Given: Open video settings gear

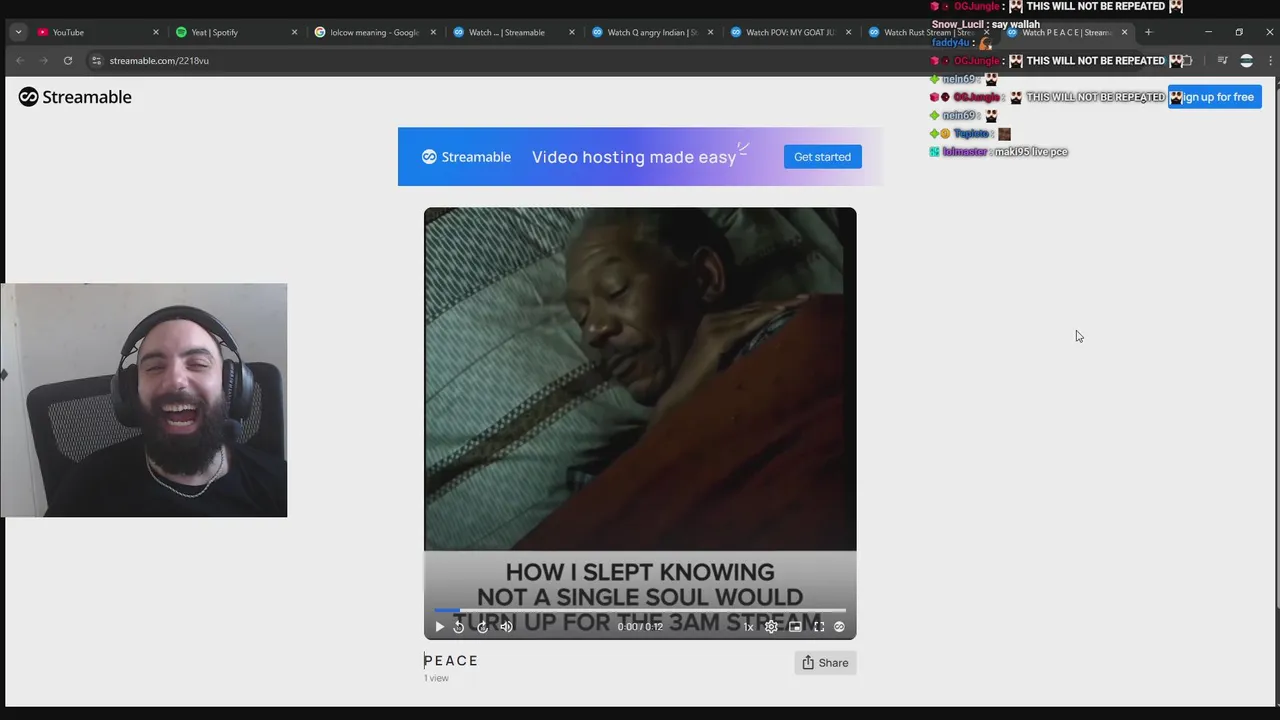Looking at the screenshot, I should 771,627.
